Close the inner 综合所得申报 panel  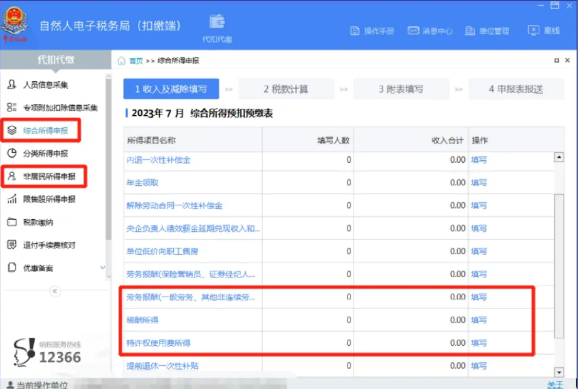[568, 60]
